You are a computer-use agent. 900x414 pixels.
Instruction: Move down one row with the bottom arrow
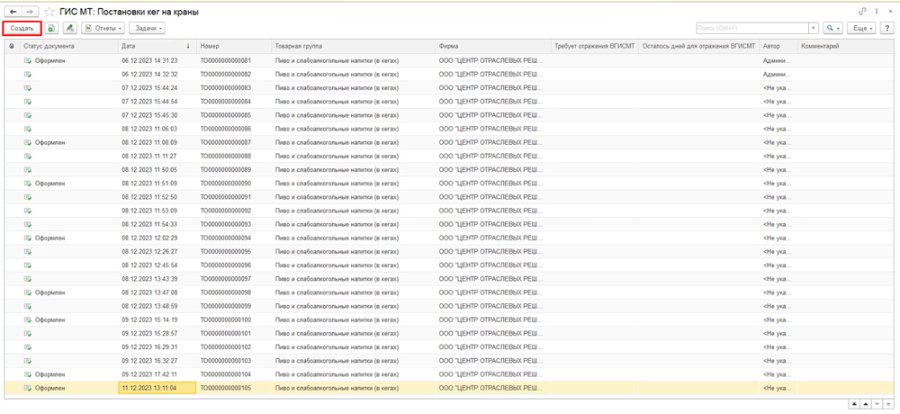pos(876,404)
